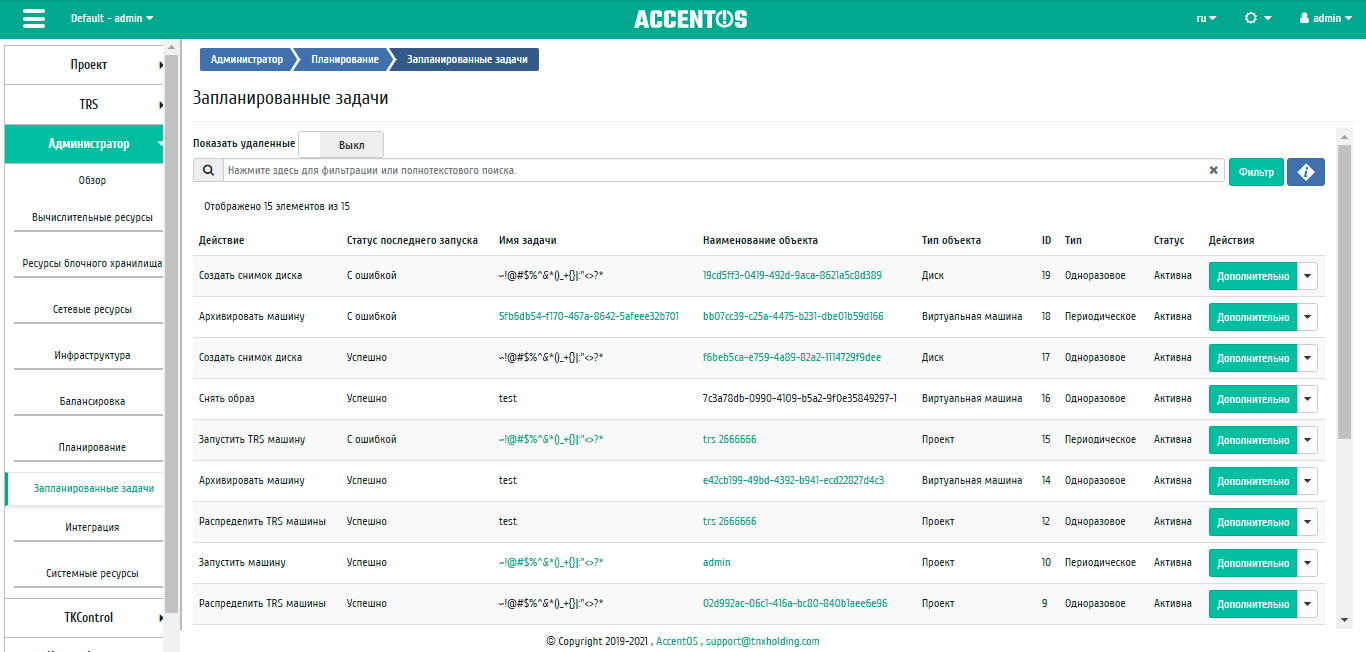Open object link trs 2666666 for ID 15
This screenshot has width=1366, height=652.
pyautogui.click(x=729, y=439)
